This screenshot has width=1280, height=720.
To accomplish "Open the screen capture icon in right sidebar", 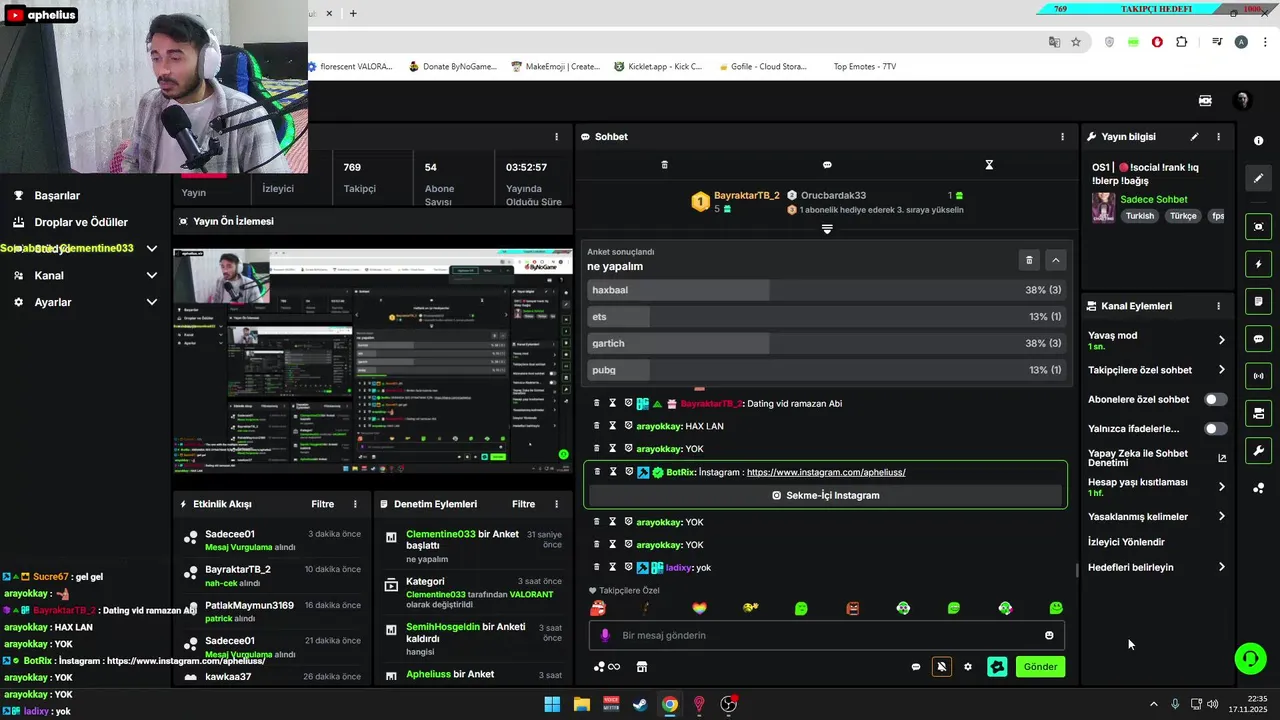I will pyautogui.click(x=1258, y=227).
